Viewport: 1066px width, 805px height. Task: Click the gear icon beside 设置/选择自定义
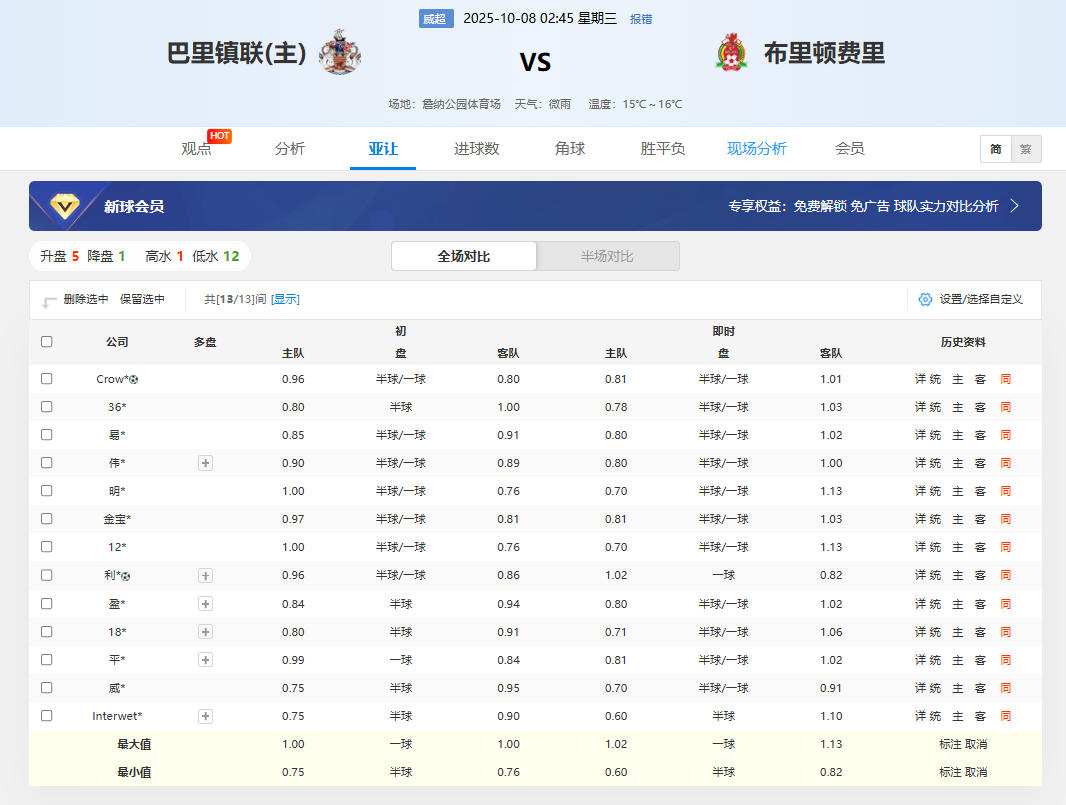925,299
